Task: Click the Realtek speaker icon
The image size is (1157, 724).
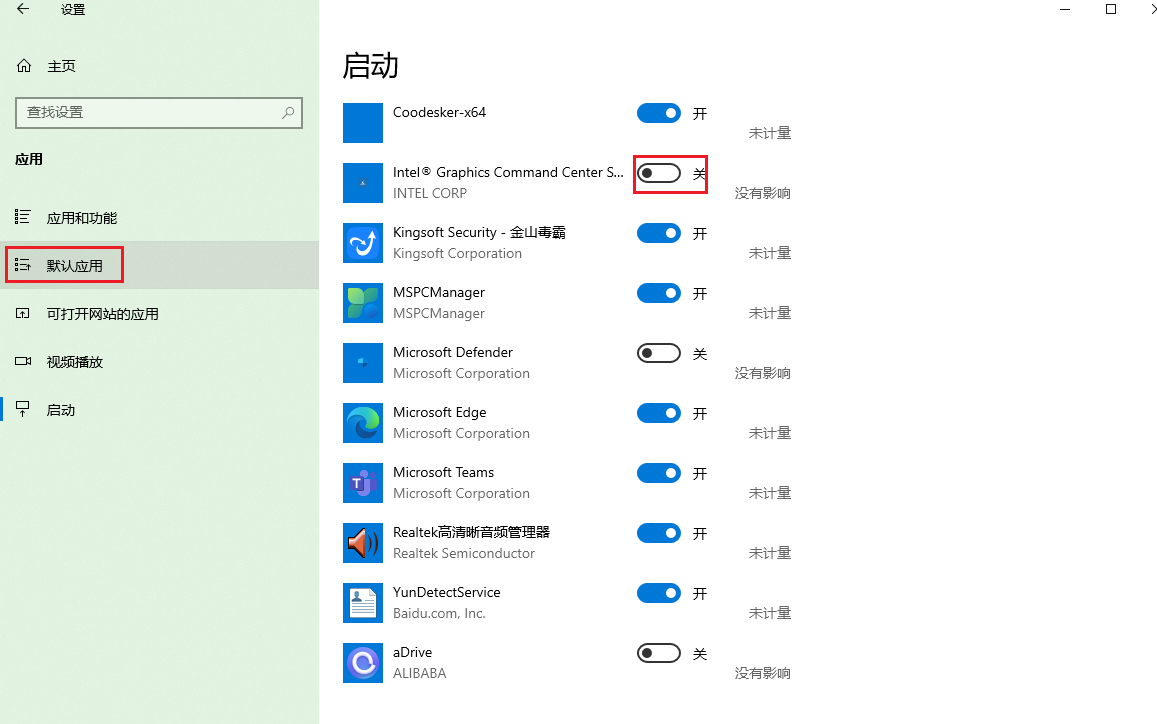Action: pyautogui.click(x=362, y=542)
